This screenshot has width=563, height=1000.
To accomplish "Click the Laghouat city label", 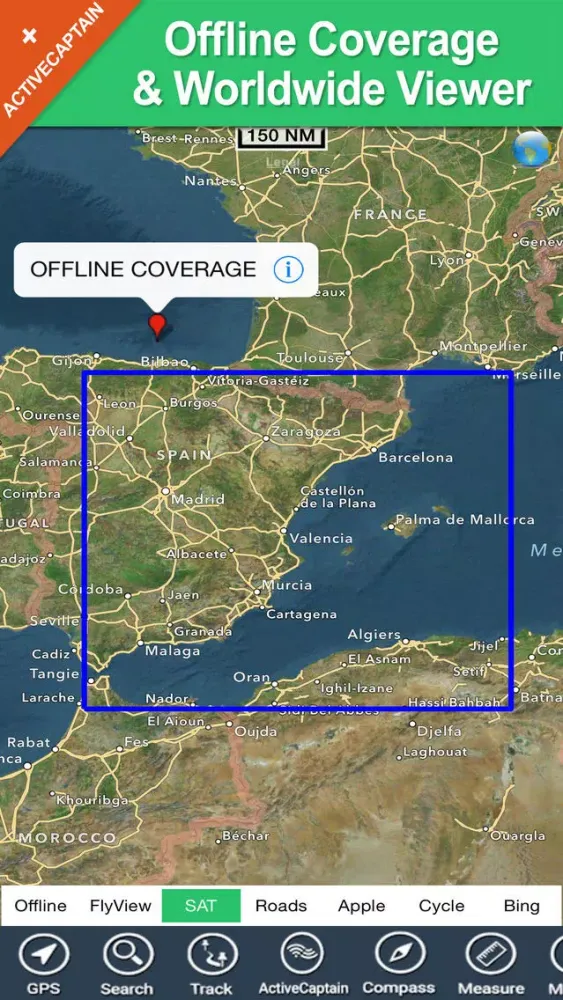I will [x=435, y=752].
